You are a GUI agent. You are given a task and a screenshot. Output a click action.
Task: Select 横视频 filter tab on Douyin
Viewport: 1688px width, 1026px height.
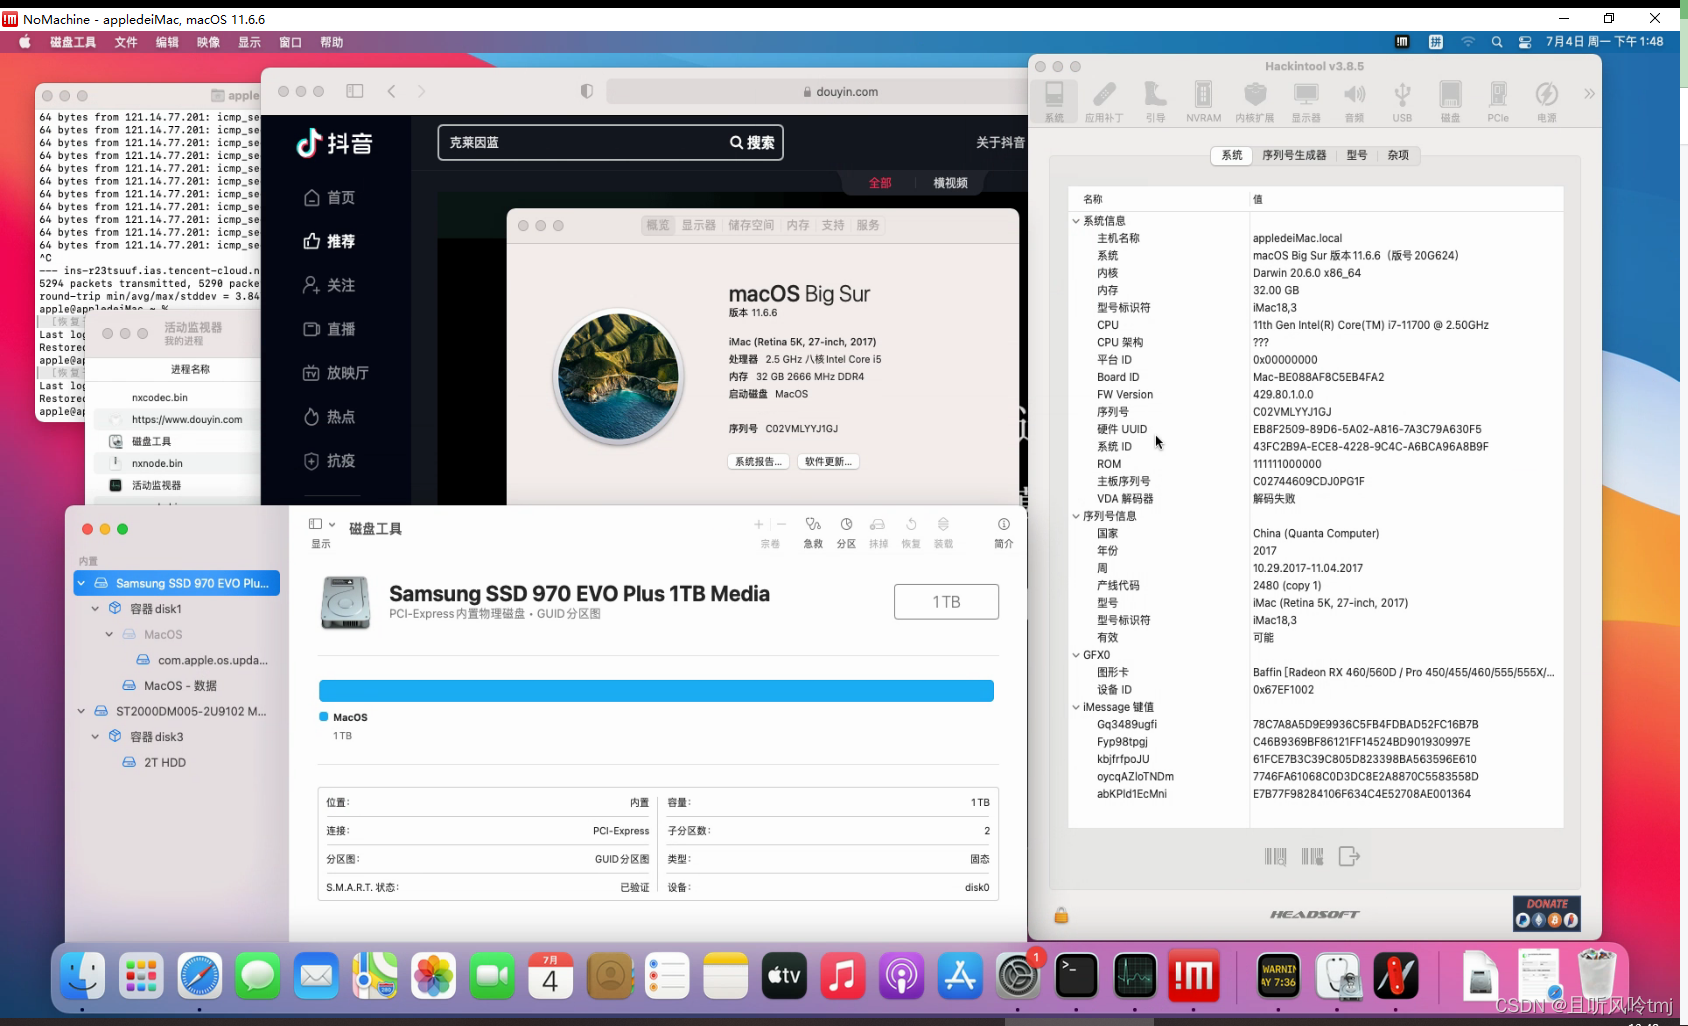950,182
